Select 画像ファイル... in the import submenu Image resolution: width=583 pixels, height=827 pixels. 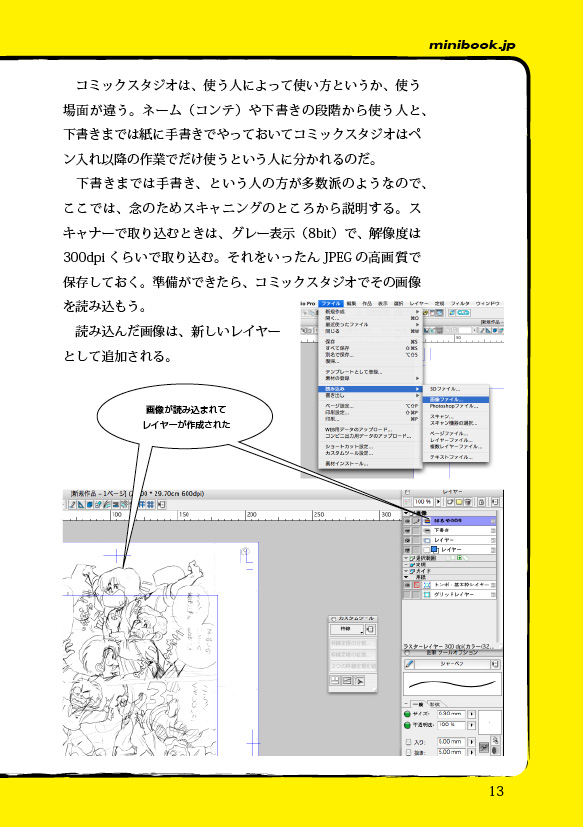(456, 399)
